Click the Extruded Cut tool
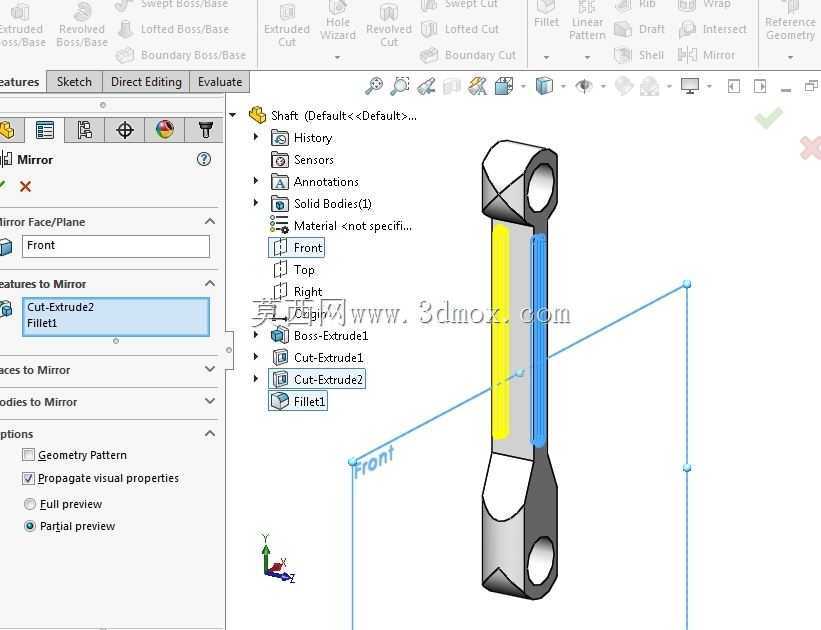Screen dimensions: 821x630 click(x=286, y=25)
